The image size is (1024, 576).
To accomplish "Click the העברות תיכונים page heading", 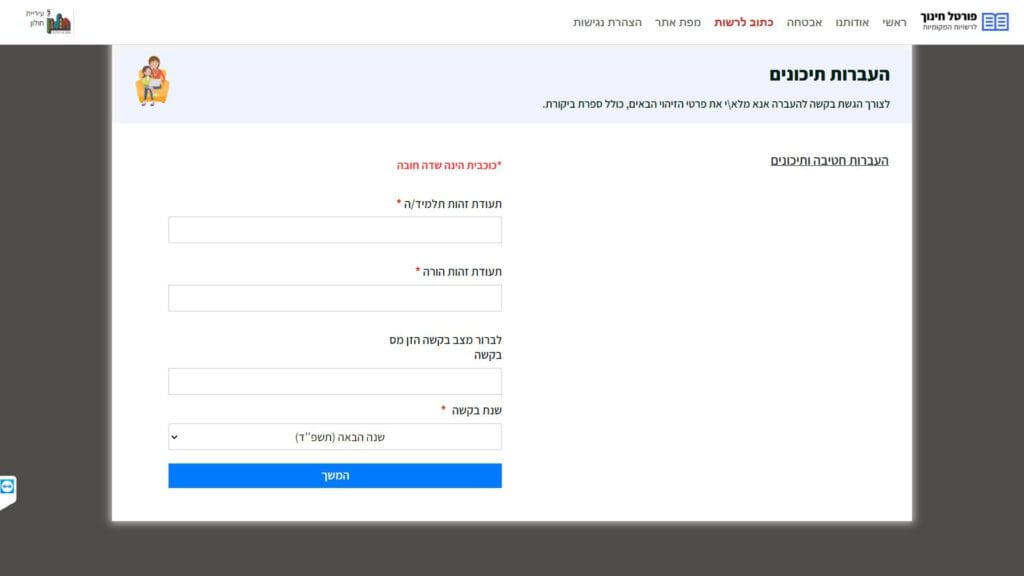I will tap(829, 75).
